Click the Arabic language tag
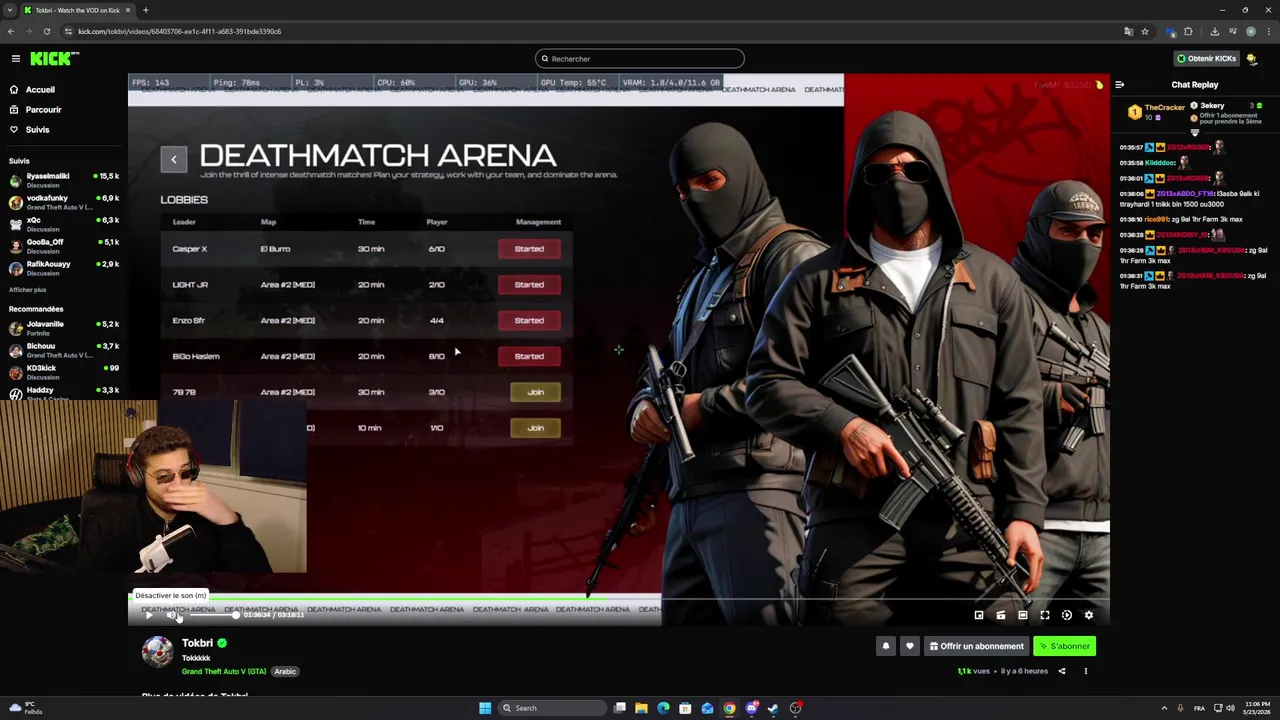This screenshot has height=720, width=1280. click(x=285, y=672)
